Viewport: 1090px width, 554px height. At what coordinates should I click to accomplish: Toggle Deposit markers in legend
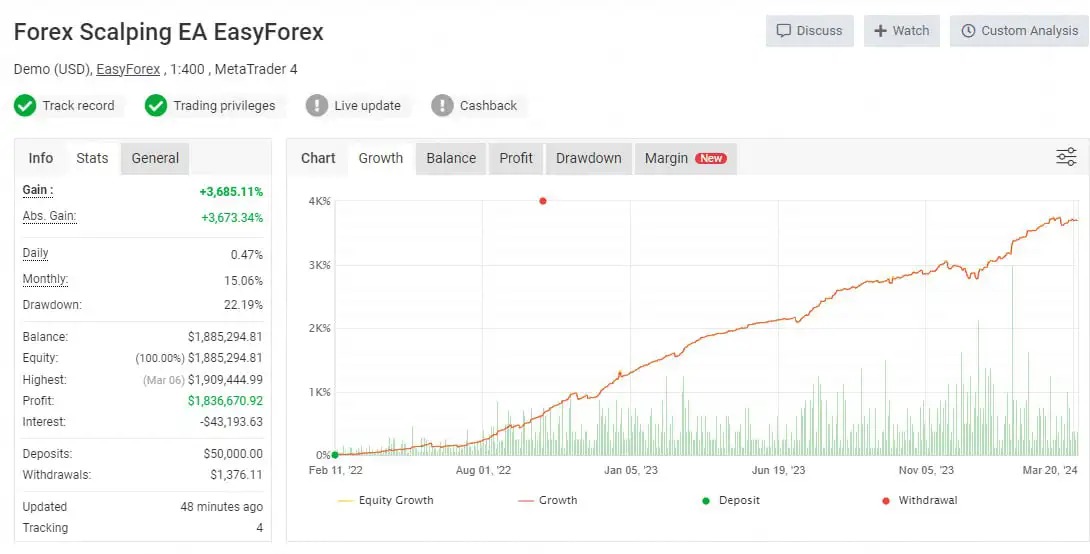coord(730,500)
